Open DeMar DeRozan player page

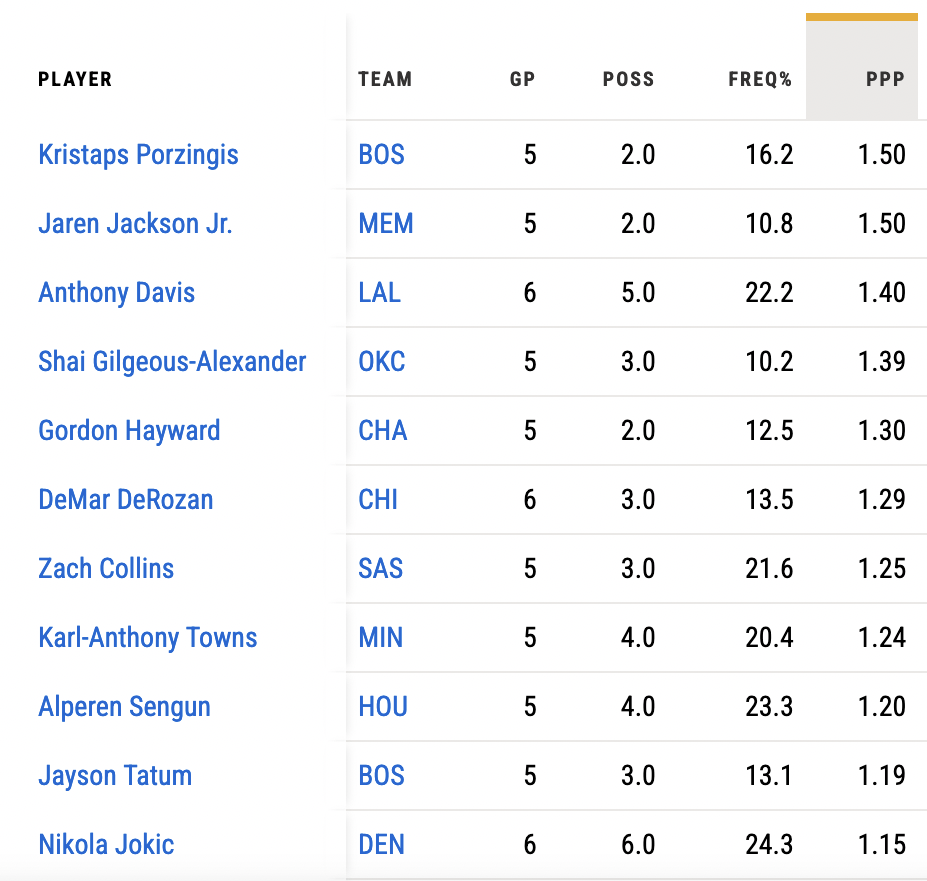125,500
